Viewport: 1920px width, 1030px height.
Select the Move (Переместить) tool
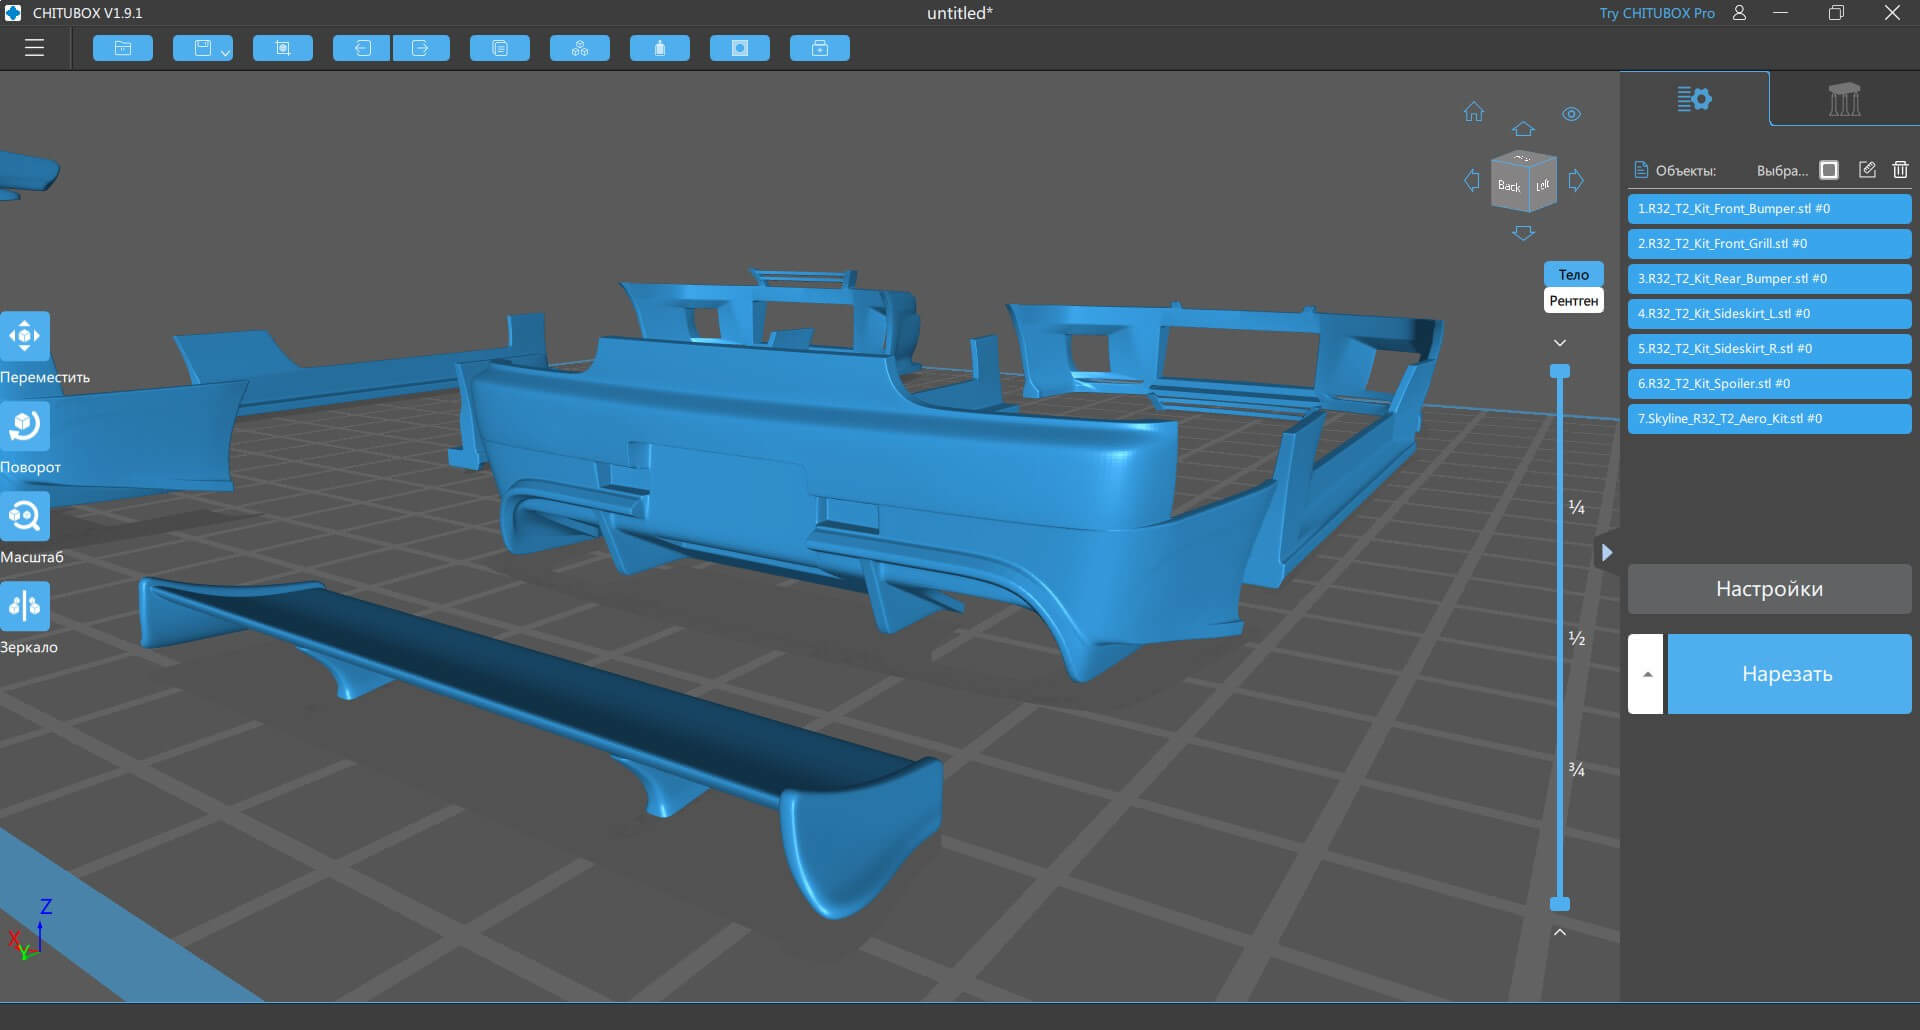(25, 336)
